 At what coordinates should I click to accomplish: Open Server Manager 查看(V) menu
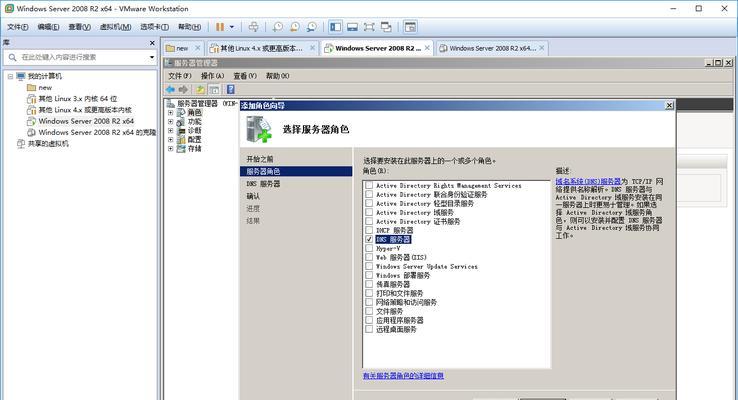tap(245, 76)
